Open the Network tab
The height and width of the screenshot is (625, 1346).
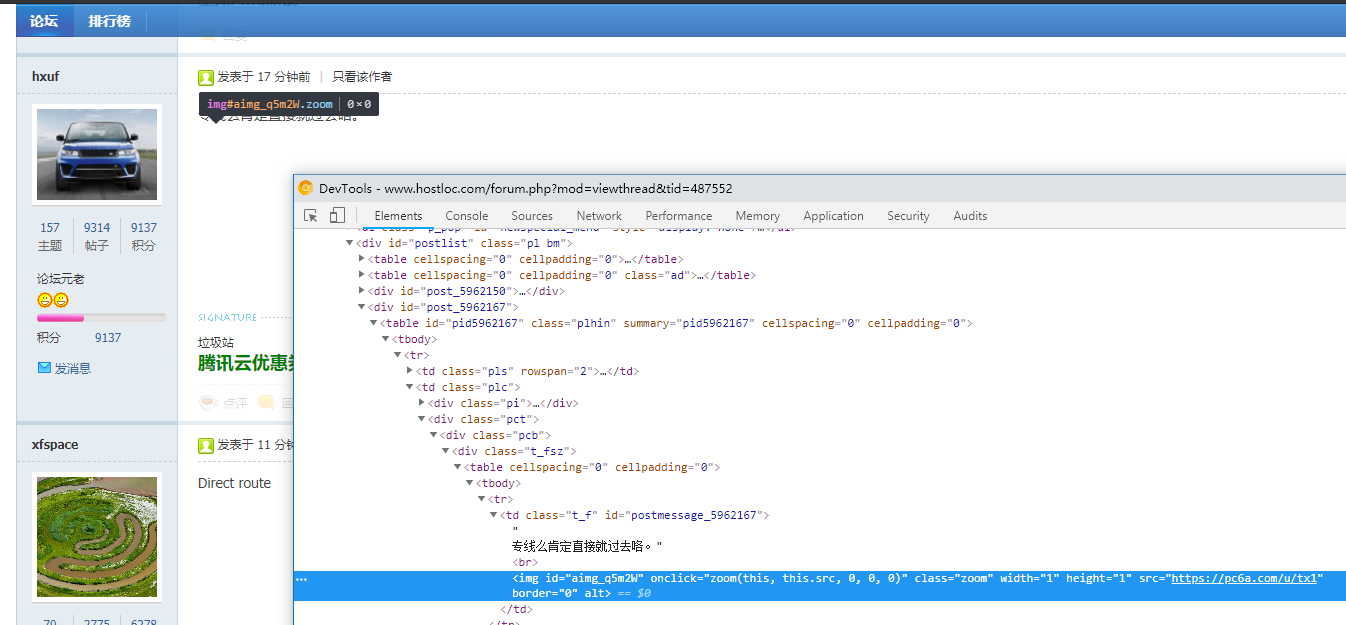(x=599, y=216)
